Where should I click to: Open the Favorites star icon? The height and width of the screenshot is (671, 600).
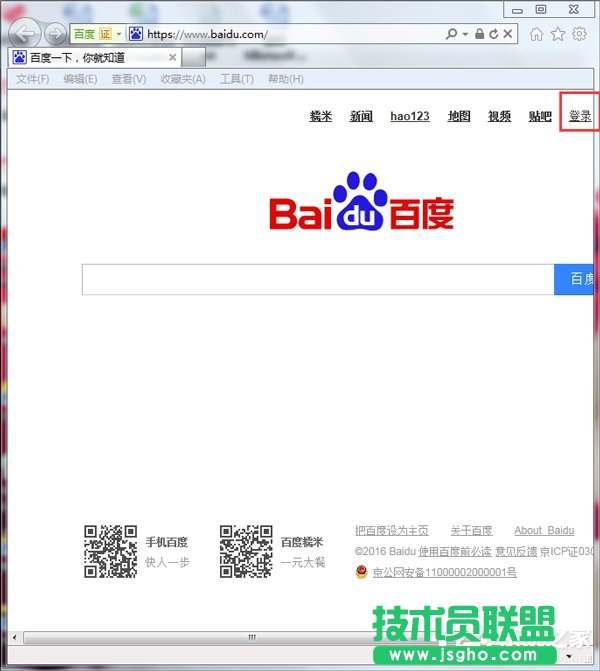tap(557, 34)
